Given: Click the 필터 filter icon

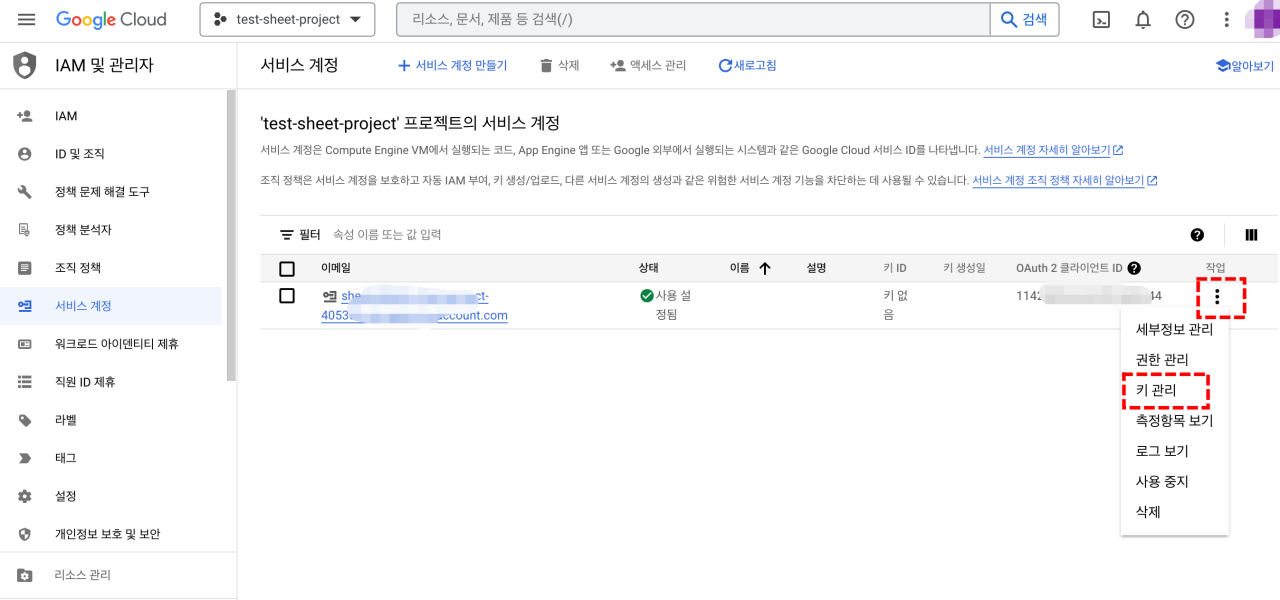Looking at the screenshot, I should [287, 235].
